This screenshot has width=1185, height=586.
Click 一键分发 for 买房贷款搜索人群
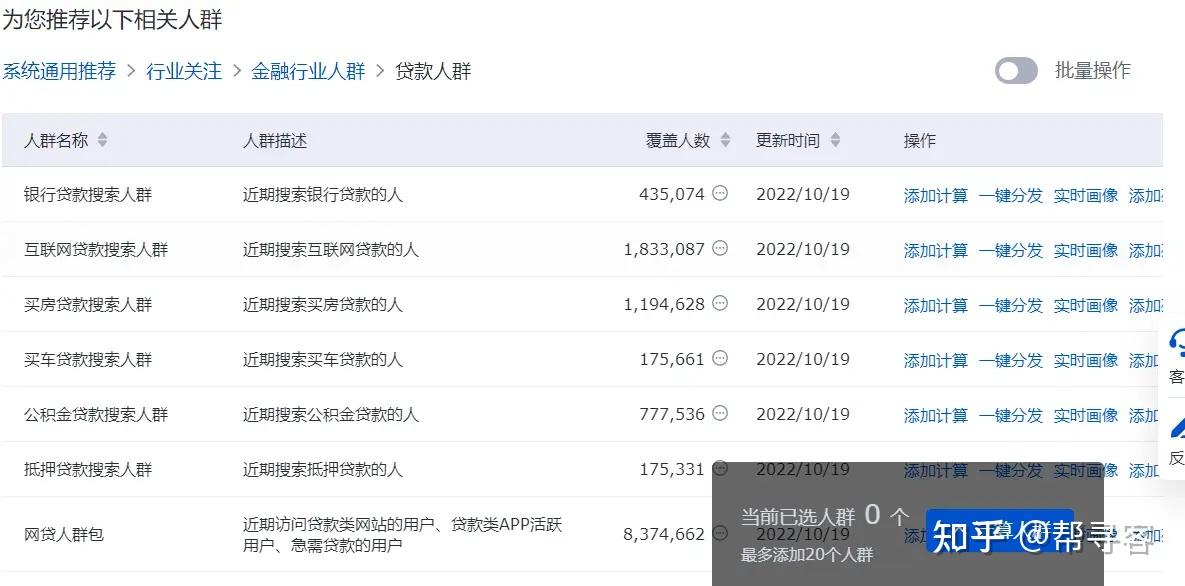tap(1010, 305)
